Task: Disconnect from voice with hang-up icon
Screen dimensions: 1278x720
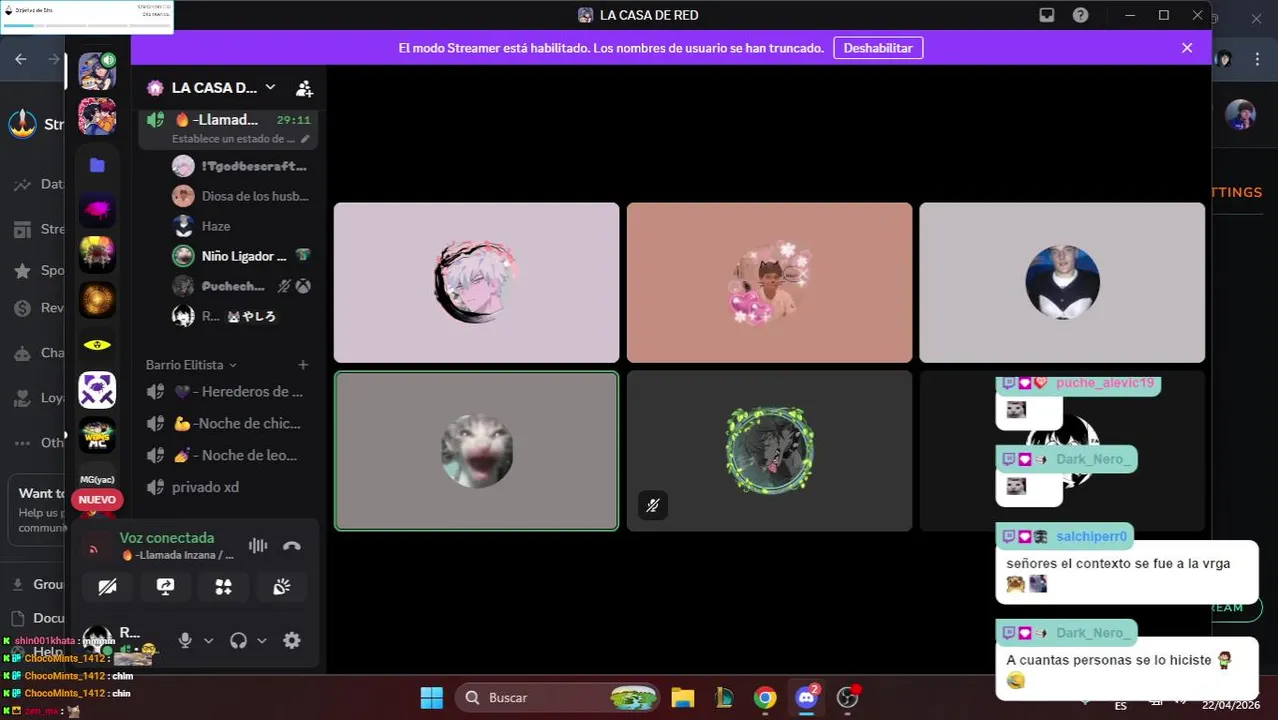Action: click(x=292, y=546)
